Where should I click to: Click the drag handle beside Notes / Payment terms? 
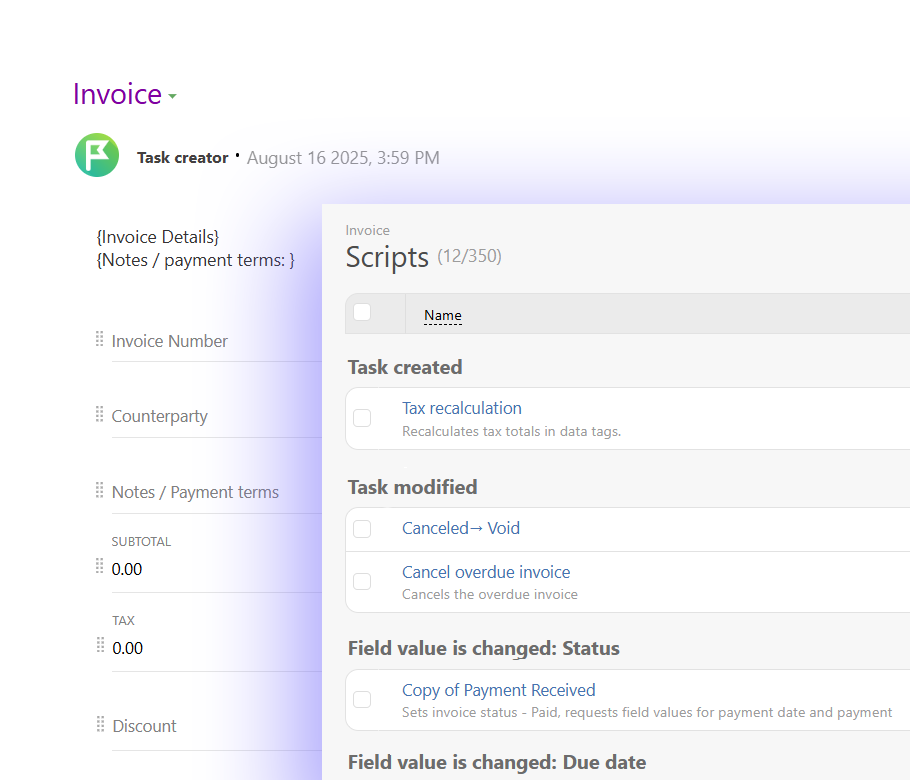coord(99,491)
